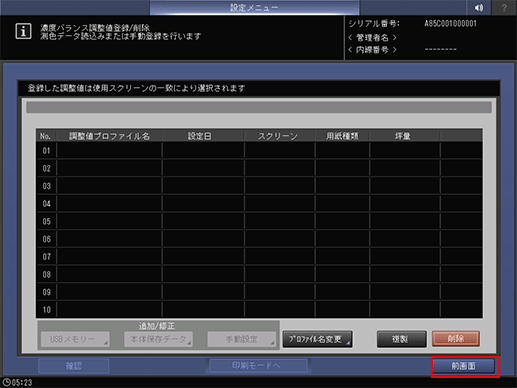Click the 複製 button
This screenshot has height=388, width=517.
click(x=402, y=339)
